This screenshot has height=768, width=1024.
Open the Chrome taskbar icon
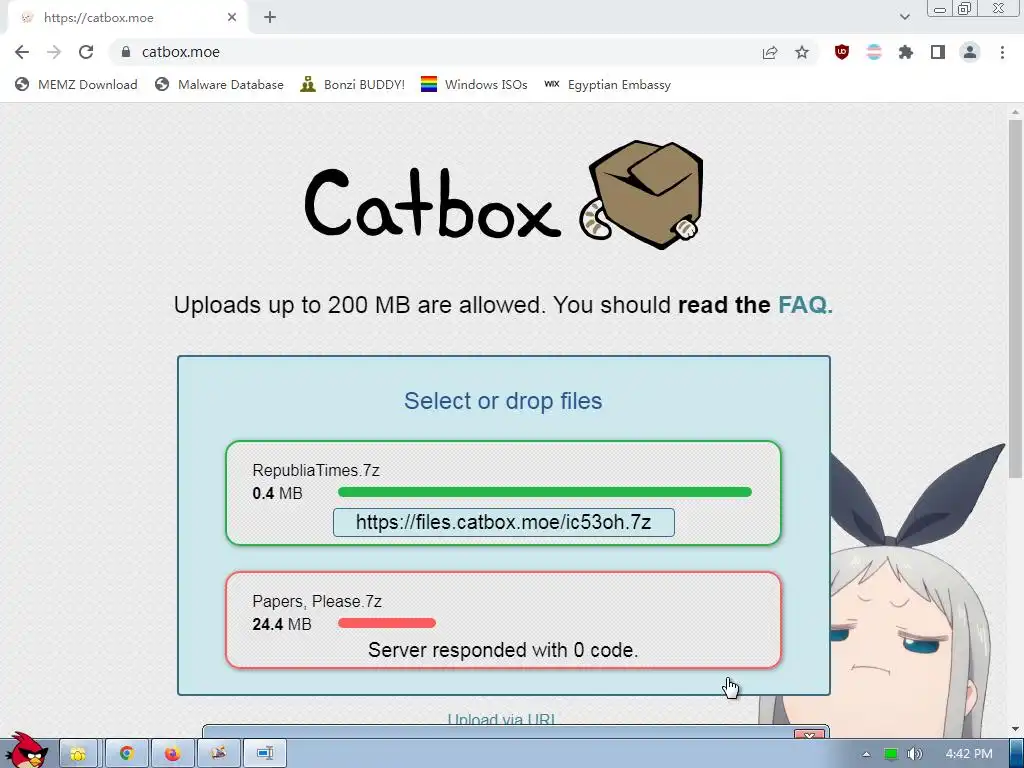[x=127, y=754]
